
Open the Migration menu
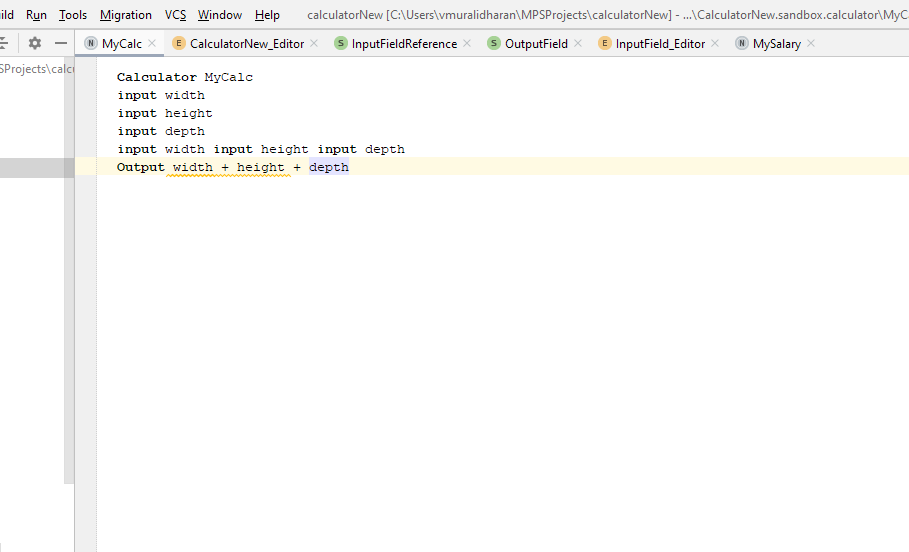pyautogui.click(x=126, y=15)
